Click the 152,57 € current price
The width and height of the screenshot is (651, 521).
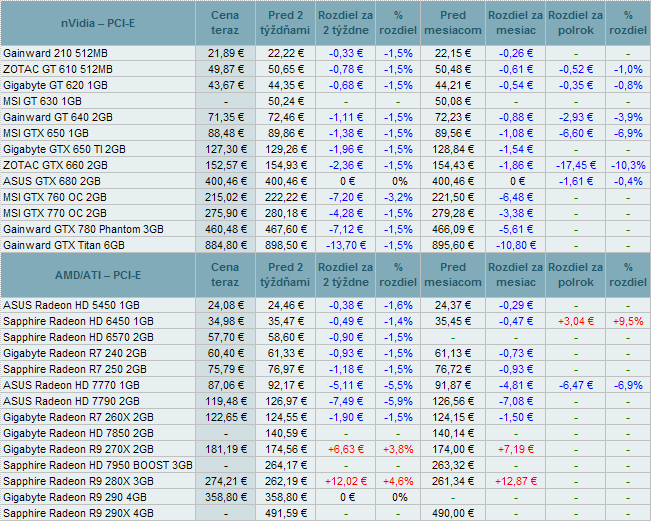(226, 165)
